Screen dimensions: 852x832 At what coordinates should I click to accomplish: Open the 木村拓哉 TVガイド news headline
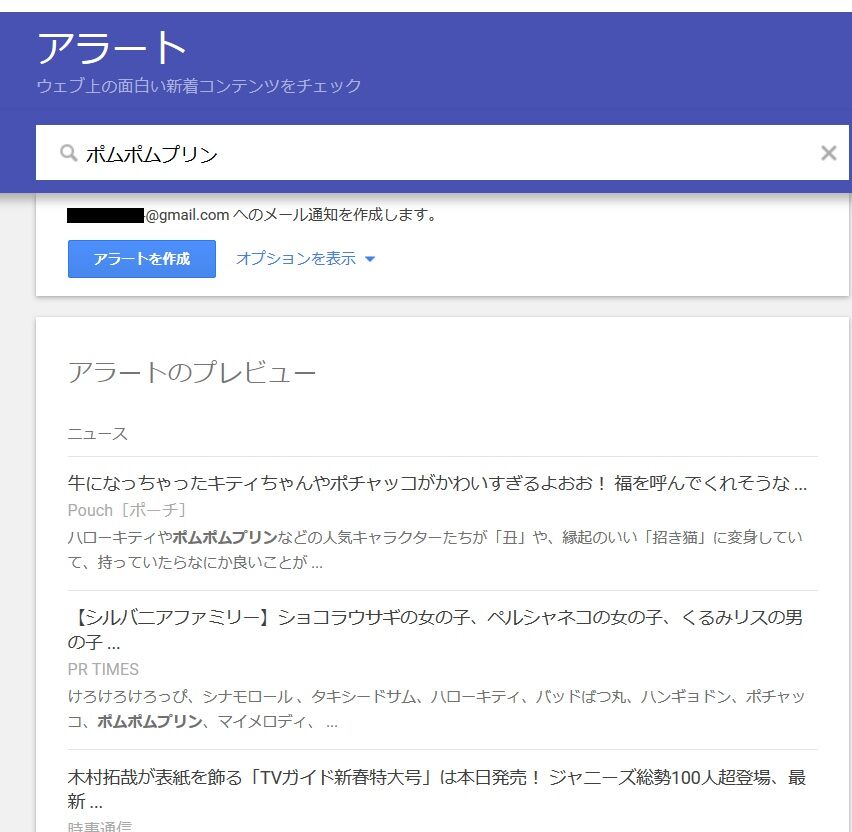[436, 789]
